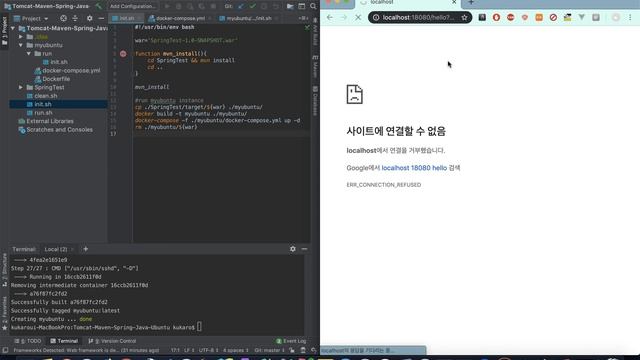The width and height of the screenshot is (640, 360).
Task: Click the browser back arrow
Action: (x=330, y=18)
